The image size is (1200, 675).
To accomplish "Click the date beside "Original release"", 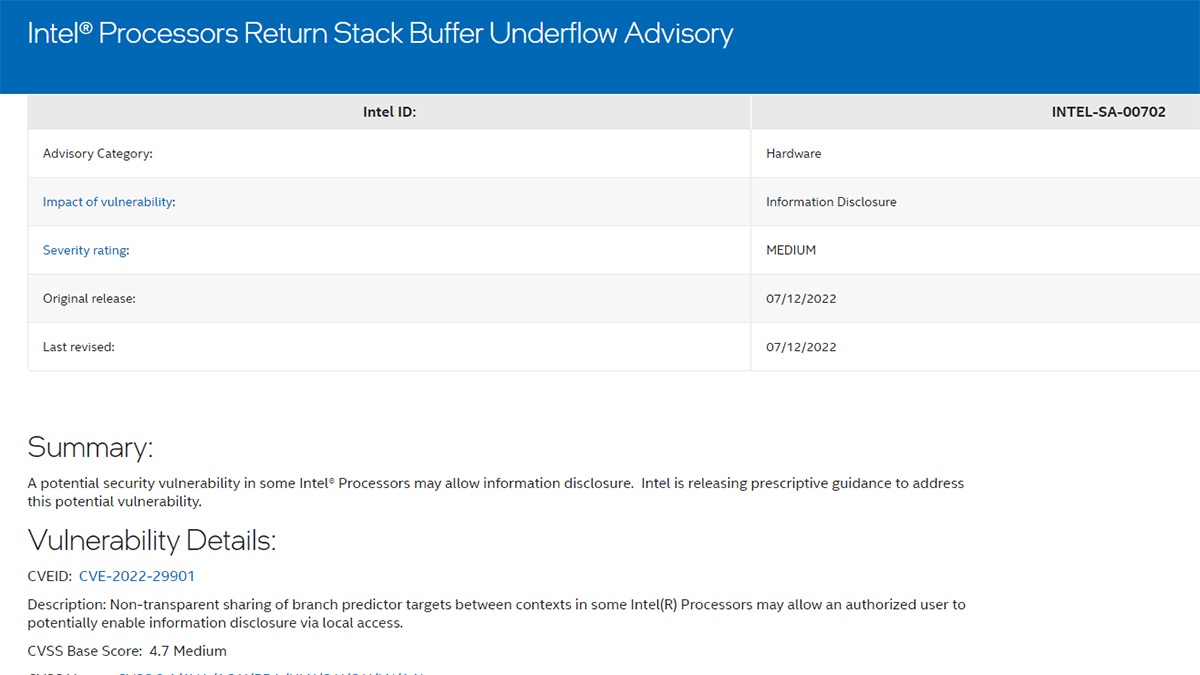I will click(801, 298).
